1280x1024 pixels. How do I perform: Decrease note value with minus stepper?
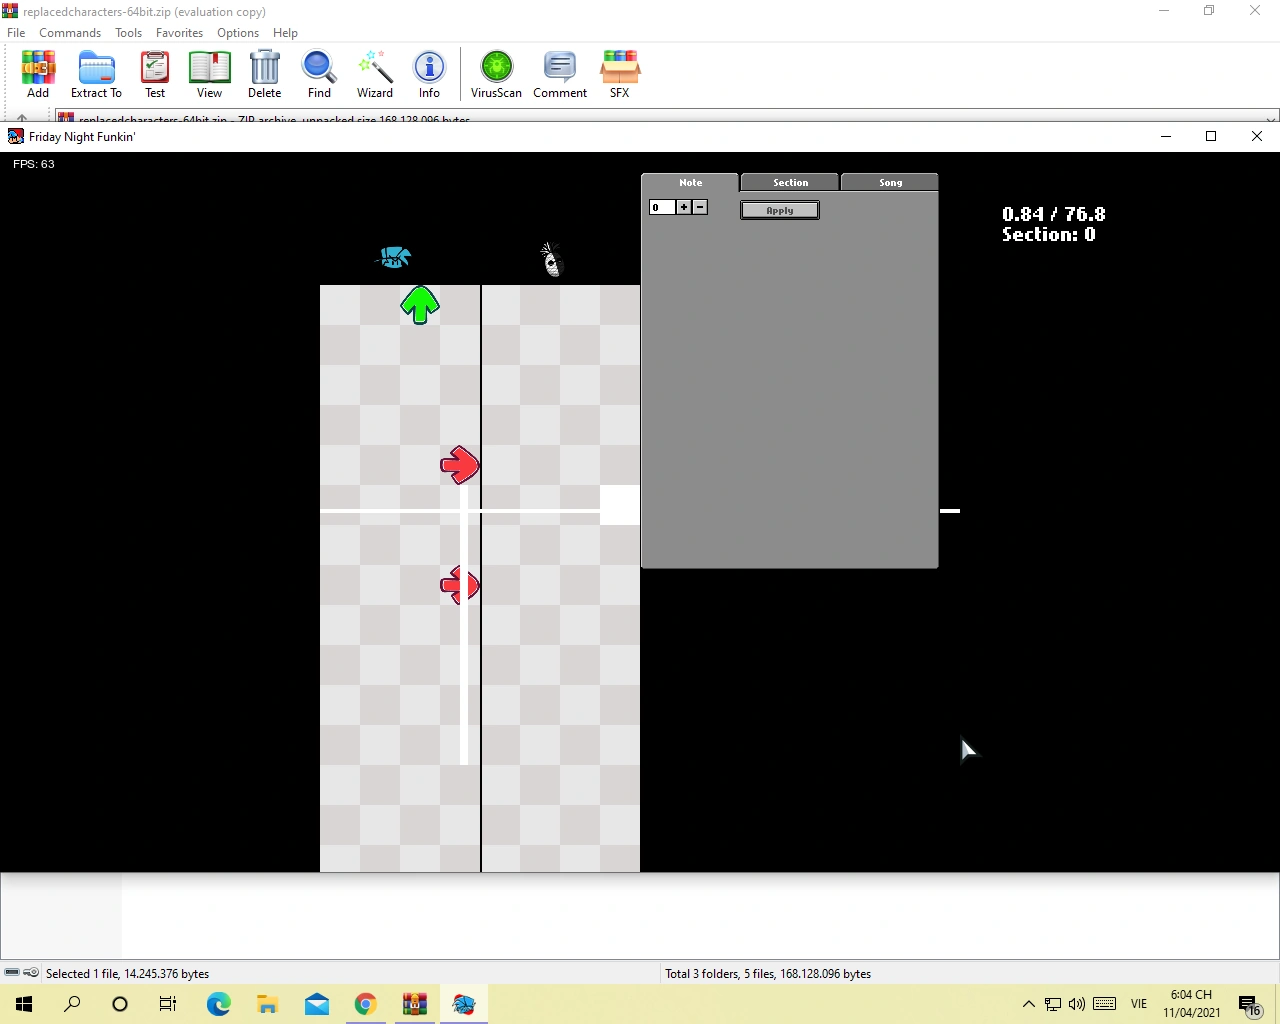pyautogui.click(x=700, y=207)
